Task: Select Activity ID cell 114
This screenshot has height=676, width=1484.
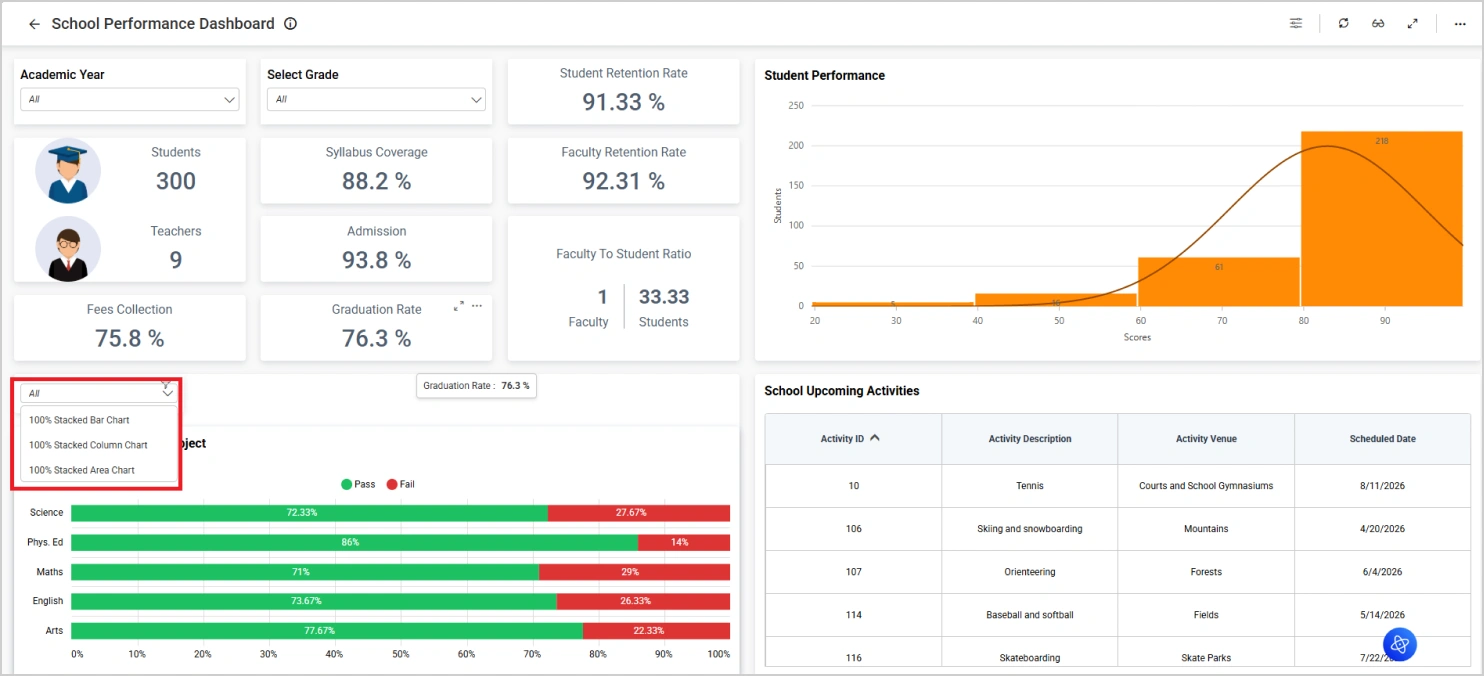Action: coord(853,615)
